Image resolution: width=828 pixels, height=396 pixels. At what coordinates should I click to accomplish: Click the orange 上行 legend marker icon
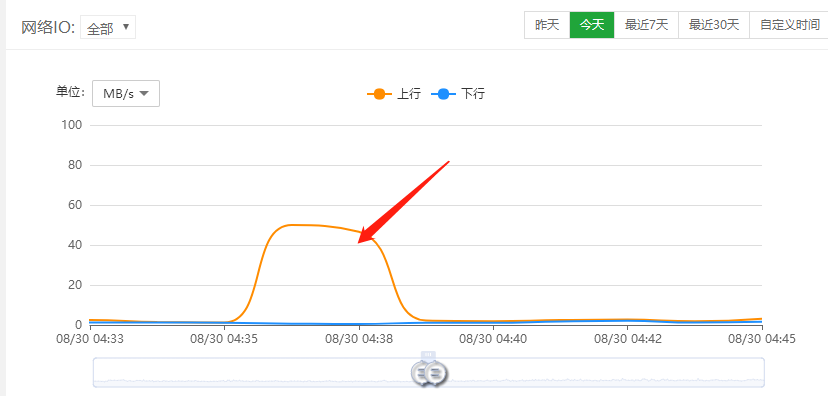coord(379,95)
